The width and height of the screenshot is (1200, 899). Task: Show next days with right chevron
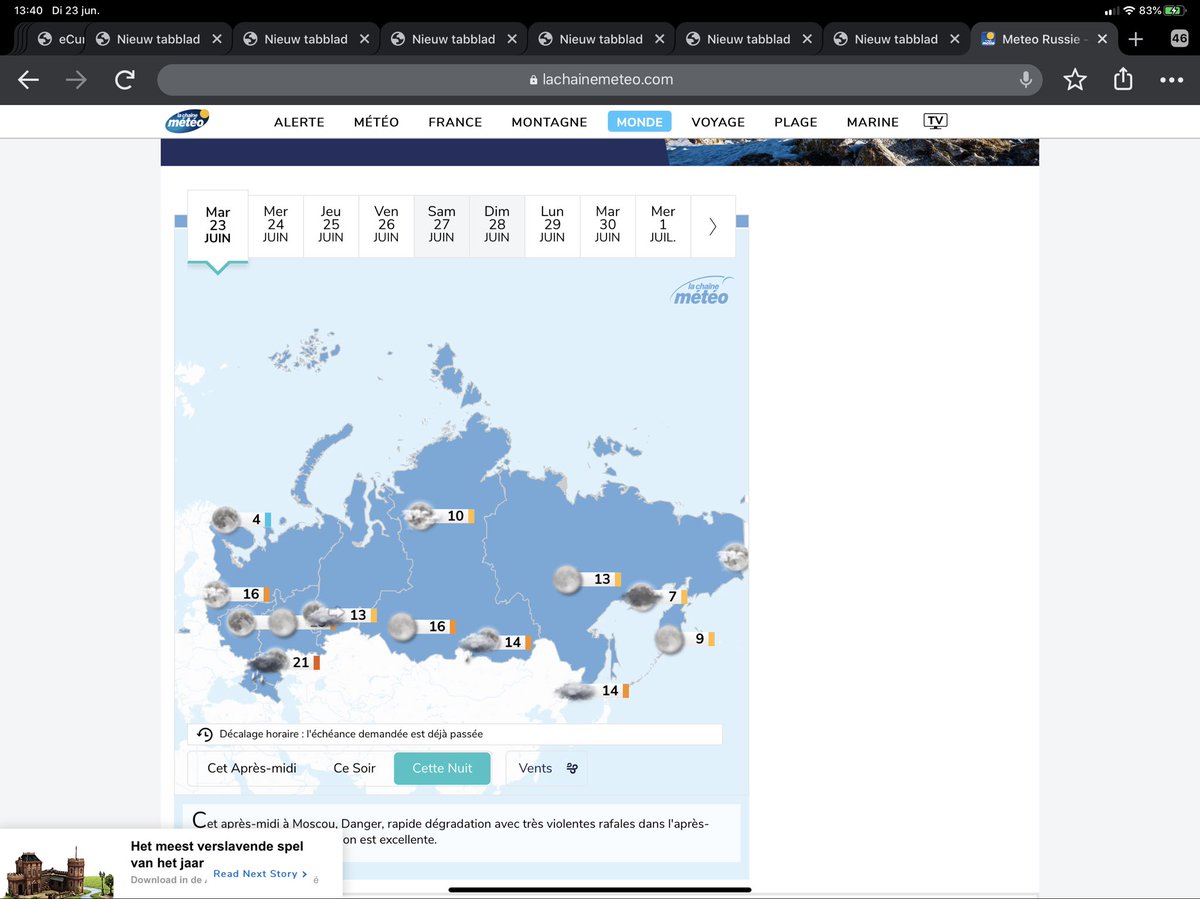coord(712,226)
